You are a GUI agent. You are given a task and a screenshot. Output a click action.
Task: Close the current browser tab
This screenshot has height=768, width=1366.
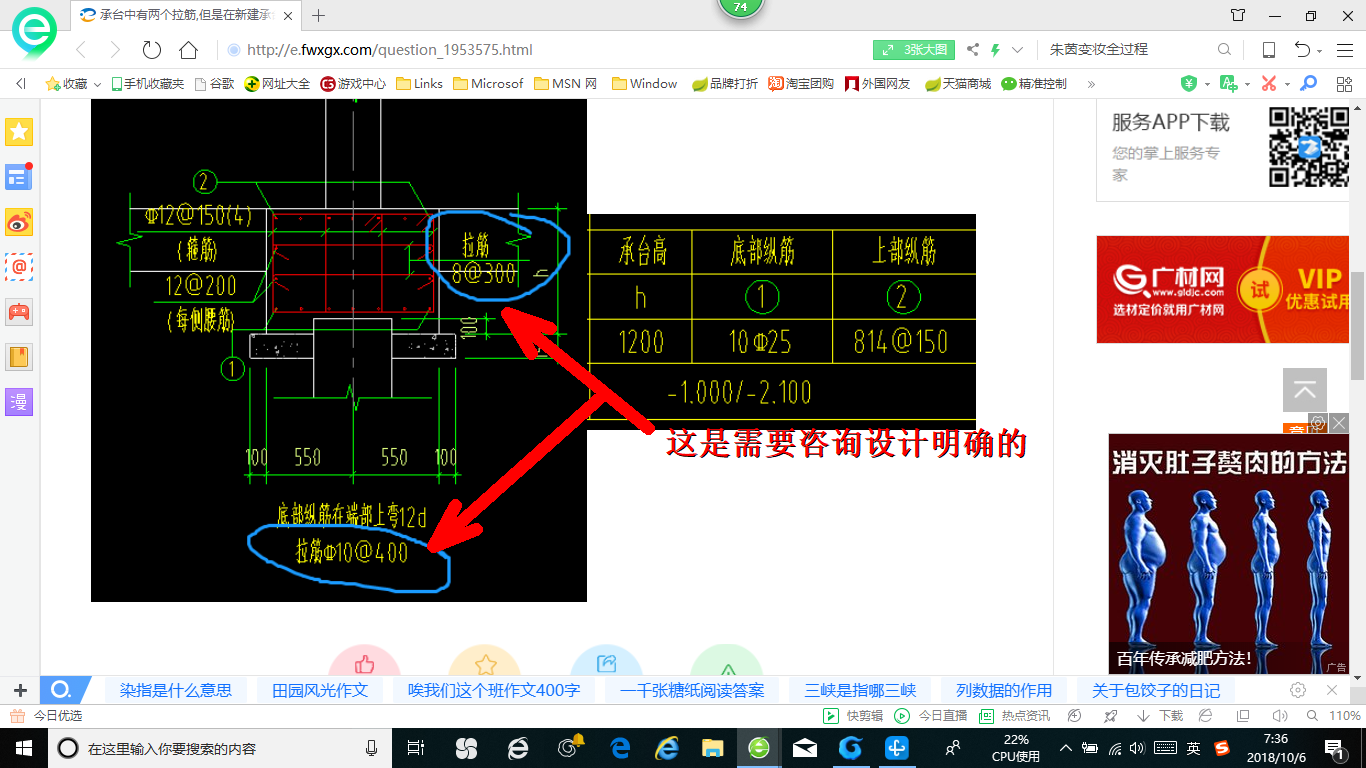288,15
